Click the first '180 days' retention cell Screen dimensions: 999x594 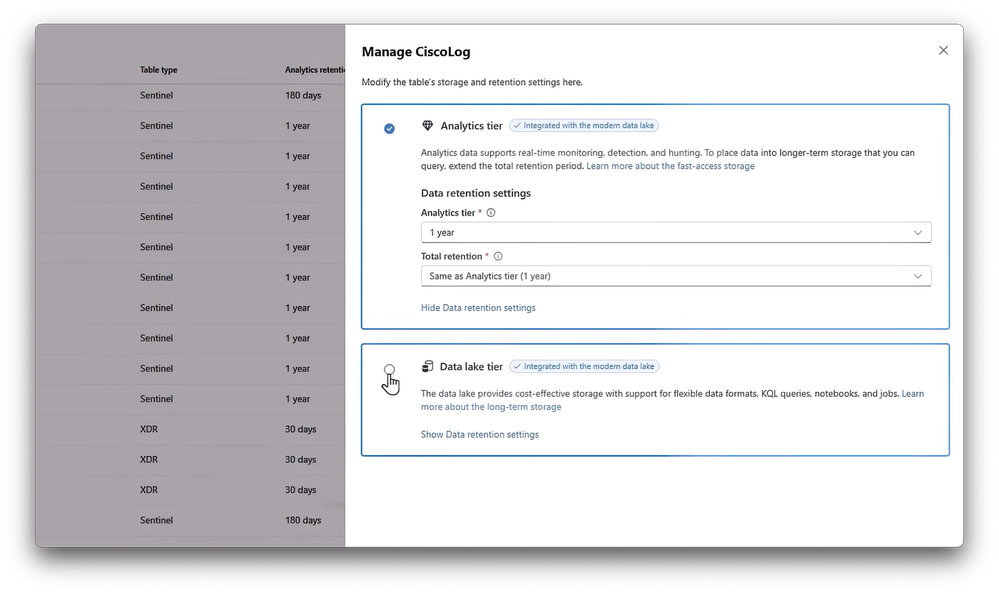tap(303, 96)
